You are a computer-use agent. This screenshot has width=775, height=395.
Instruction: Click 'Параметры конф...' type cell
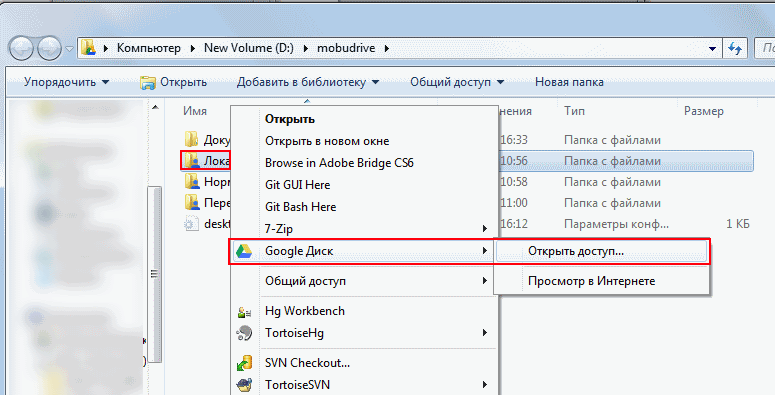click(x=616, y=224)
